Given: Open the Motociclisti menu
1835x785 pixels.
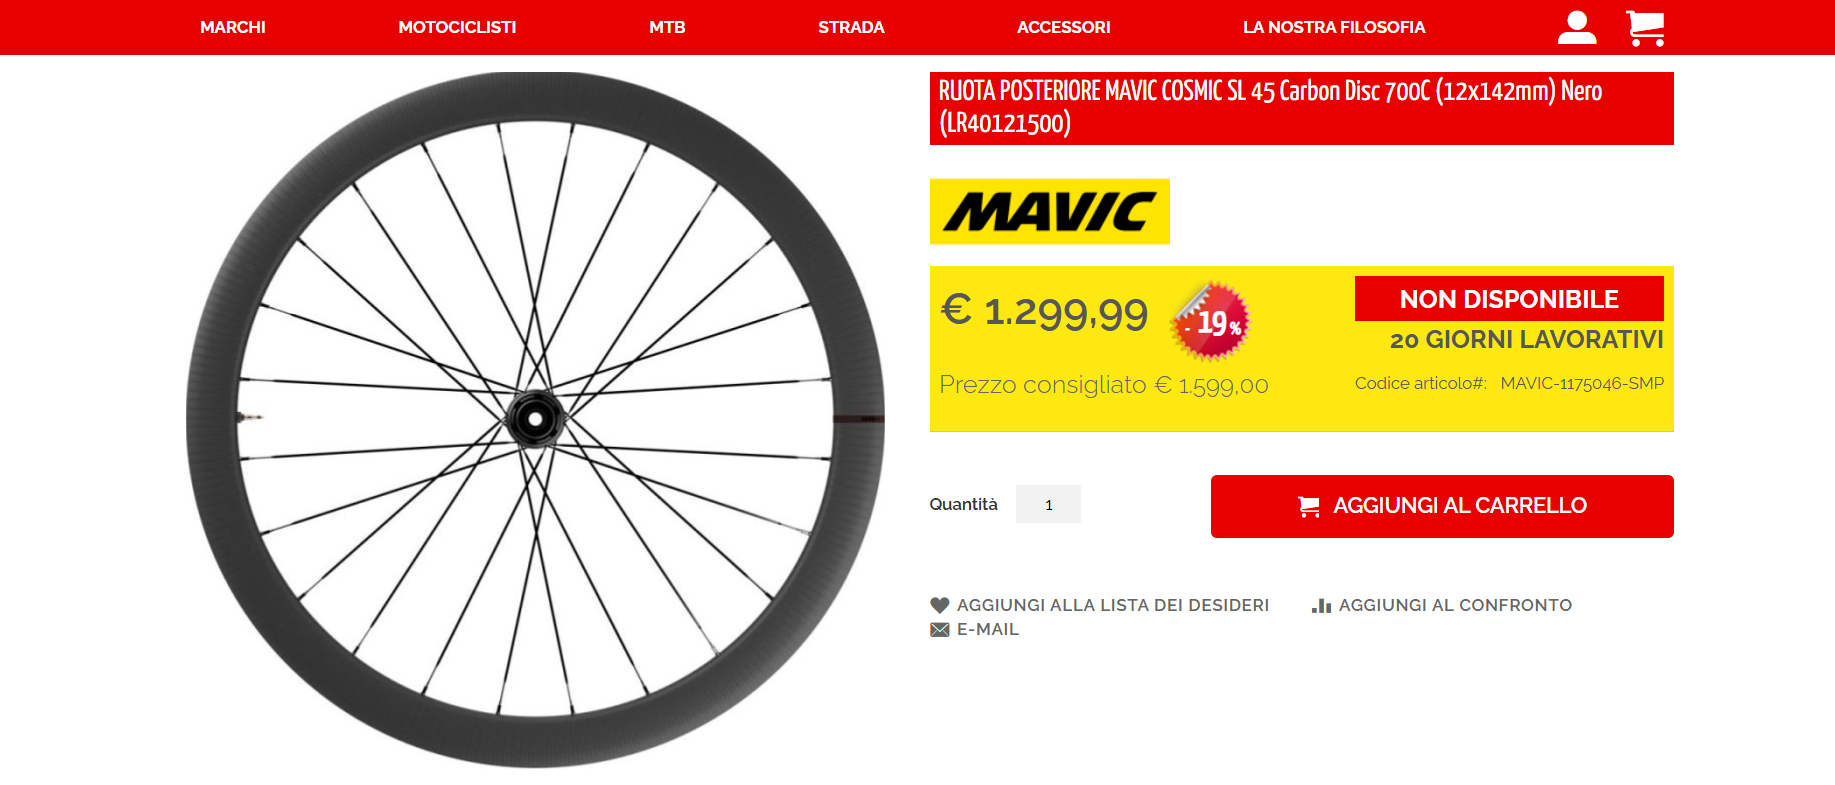Looking at the screenshot, I should (457, 27).
